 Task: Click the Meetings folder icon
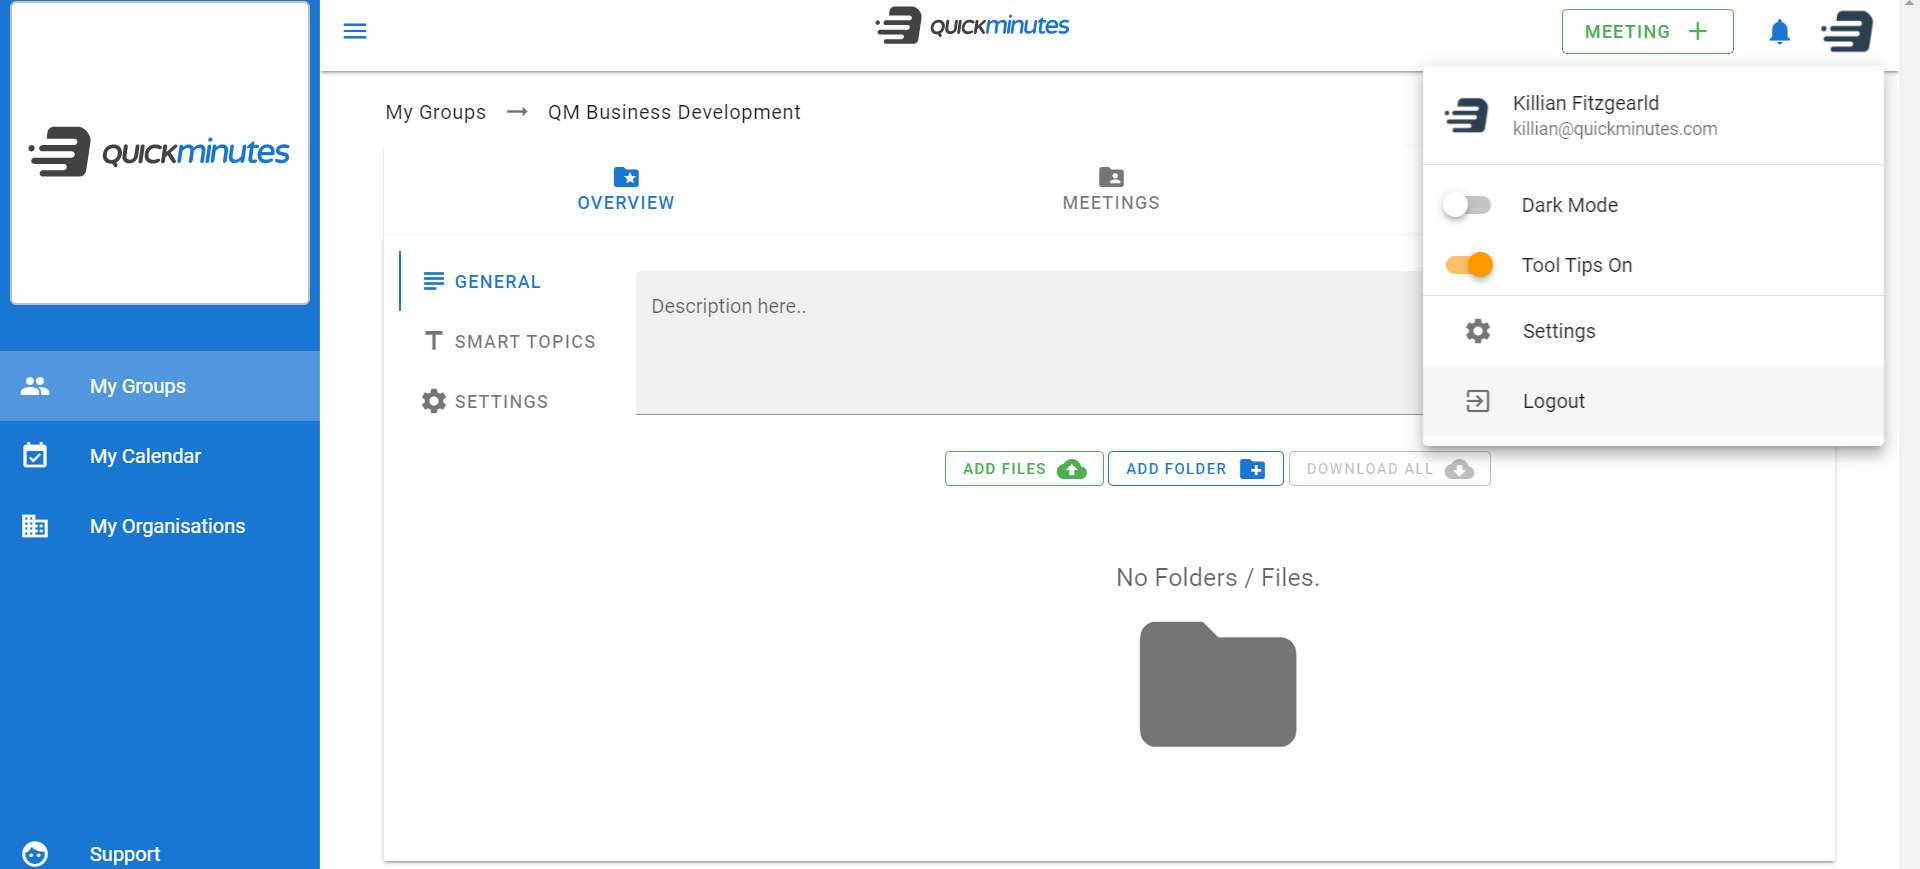(x=1111, y=177)
